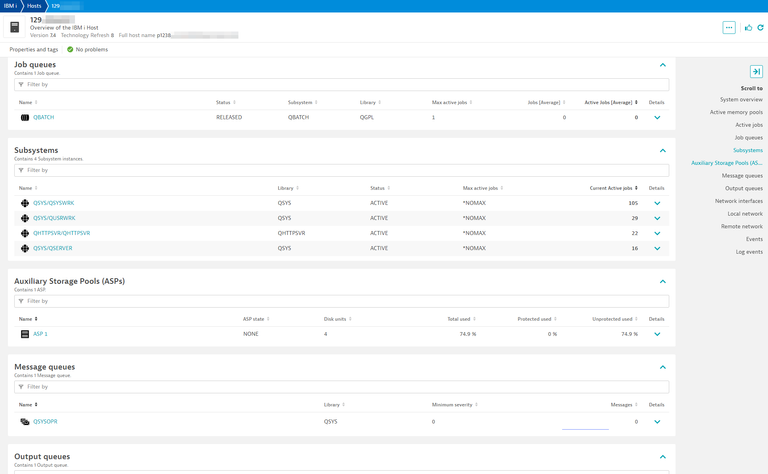Image resolution: width=768 pixels, height=474 pixels.
Task: Focus the ASPs filter field
Action: pyautogui.click(x=341, y=301)
